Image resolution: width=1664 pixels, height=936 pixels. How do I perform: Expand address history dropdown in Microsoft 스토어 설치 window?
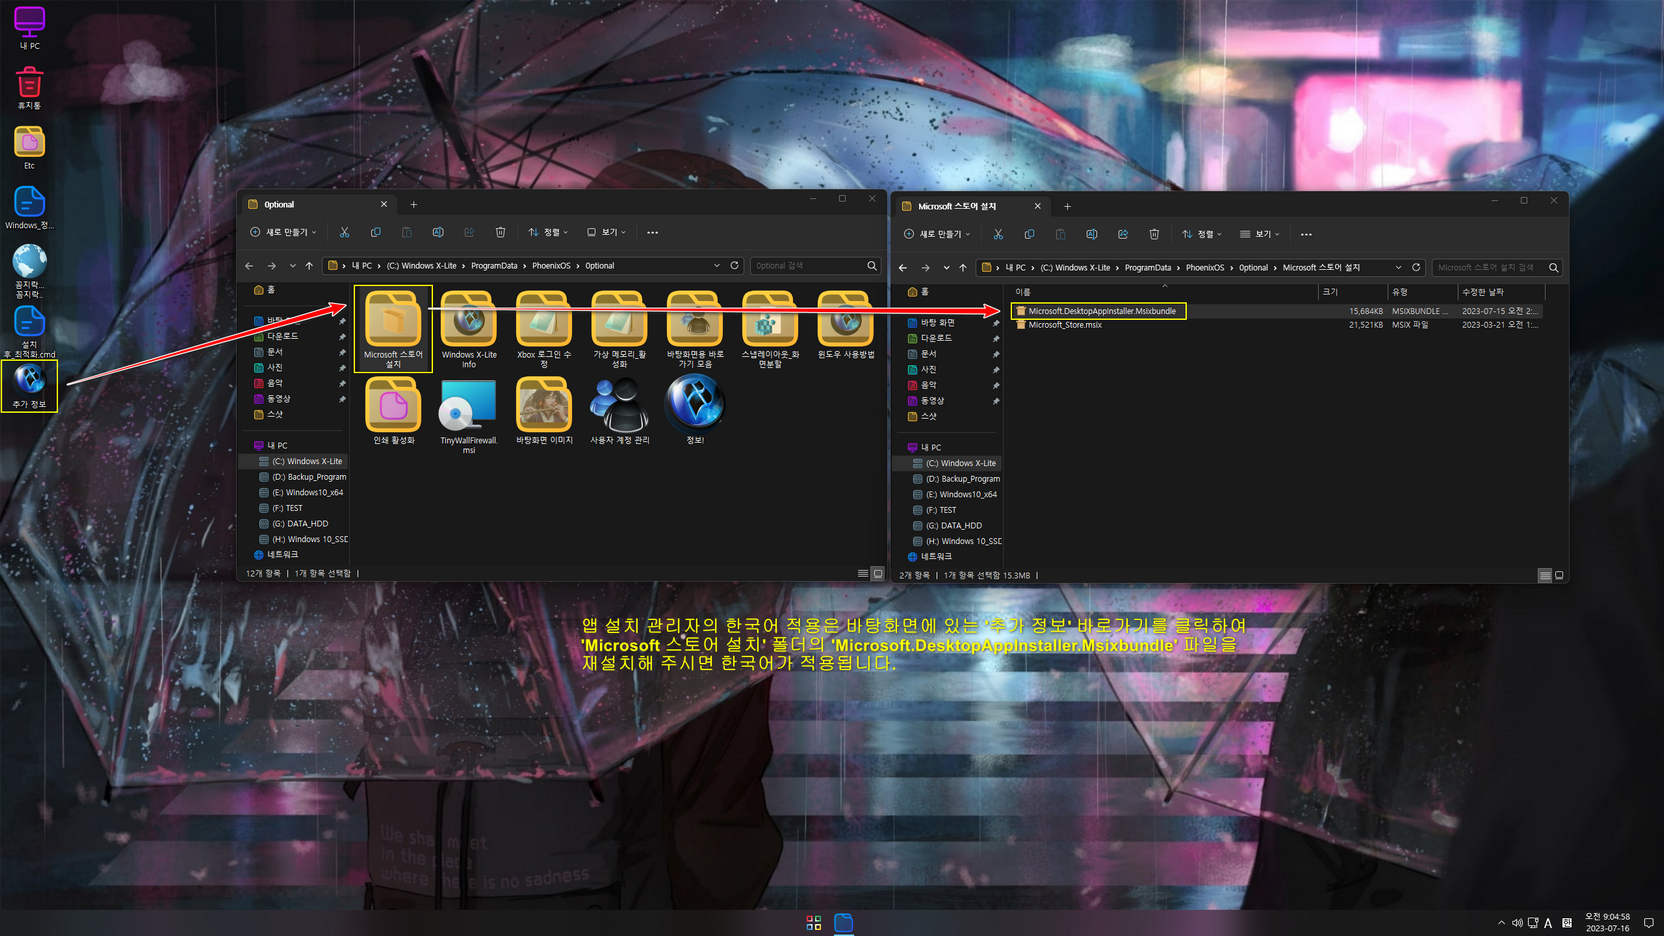(x=1398, y=268)
